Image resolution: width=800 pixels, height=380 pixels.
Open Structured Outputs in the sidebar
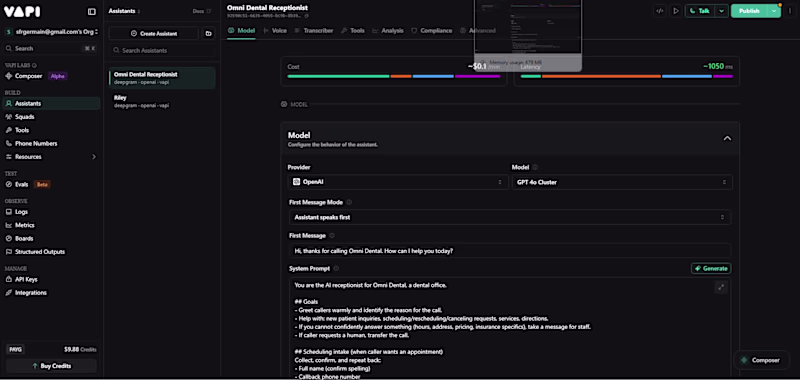click(x=51, y=251)
